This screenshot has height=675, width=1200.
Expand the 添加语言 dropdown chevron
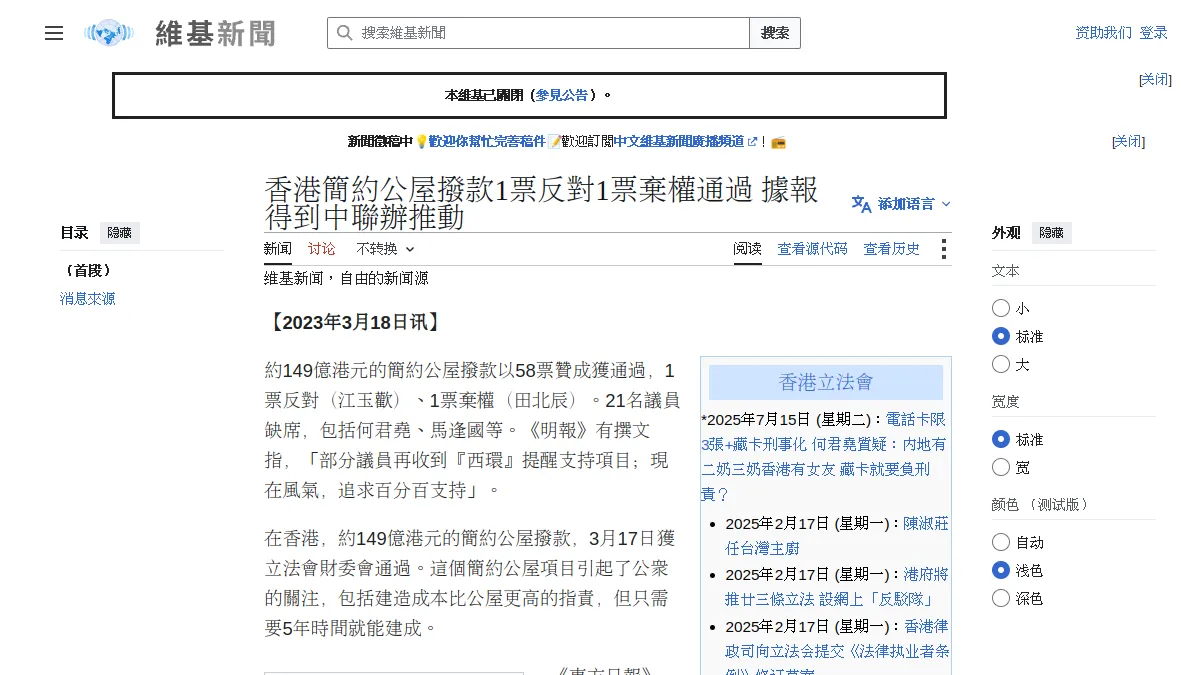pyautogui.click(x=946, y=204)
